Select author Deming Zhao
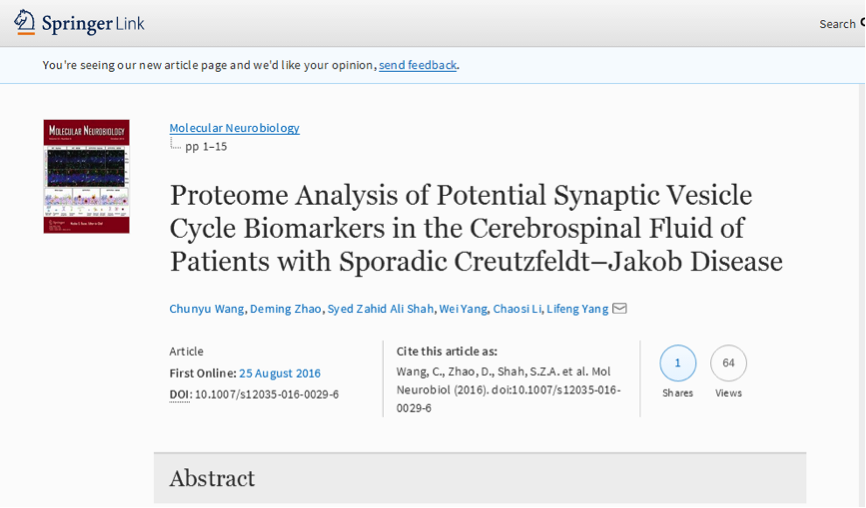This screenshot has height=508, width=866. point(286,308)
